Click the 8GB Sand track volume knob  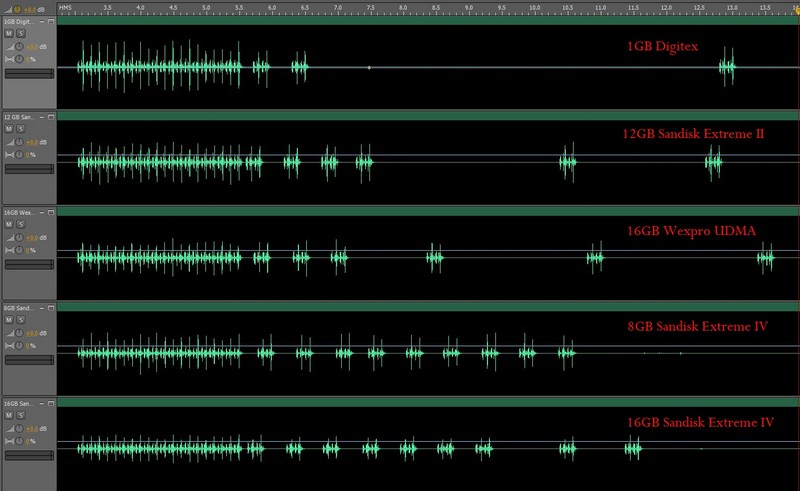tap(19, 333)
